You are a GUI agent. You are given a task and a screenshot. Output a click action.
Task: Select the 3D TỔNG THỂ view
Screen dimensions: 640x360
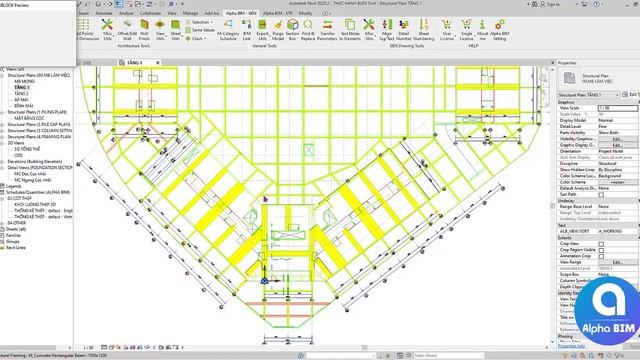click(27, 149)
